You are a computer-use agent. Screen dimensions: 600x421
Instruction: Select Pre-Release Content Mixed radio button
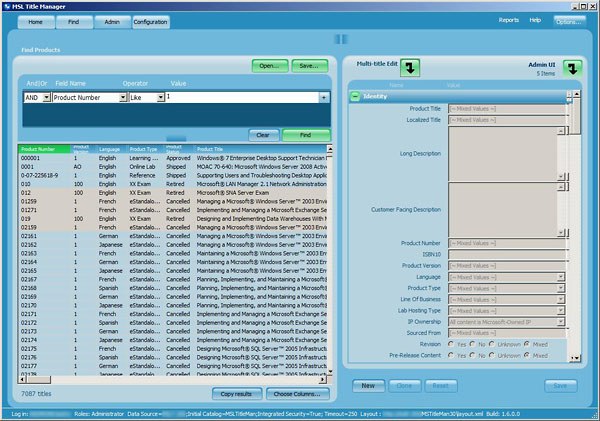click(527, 355)
